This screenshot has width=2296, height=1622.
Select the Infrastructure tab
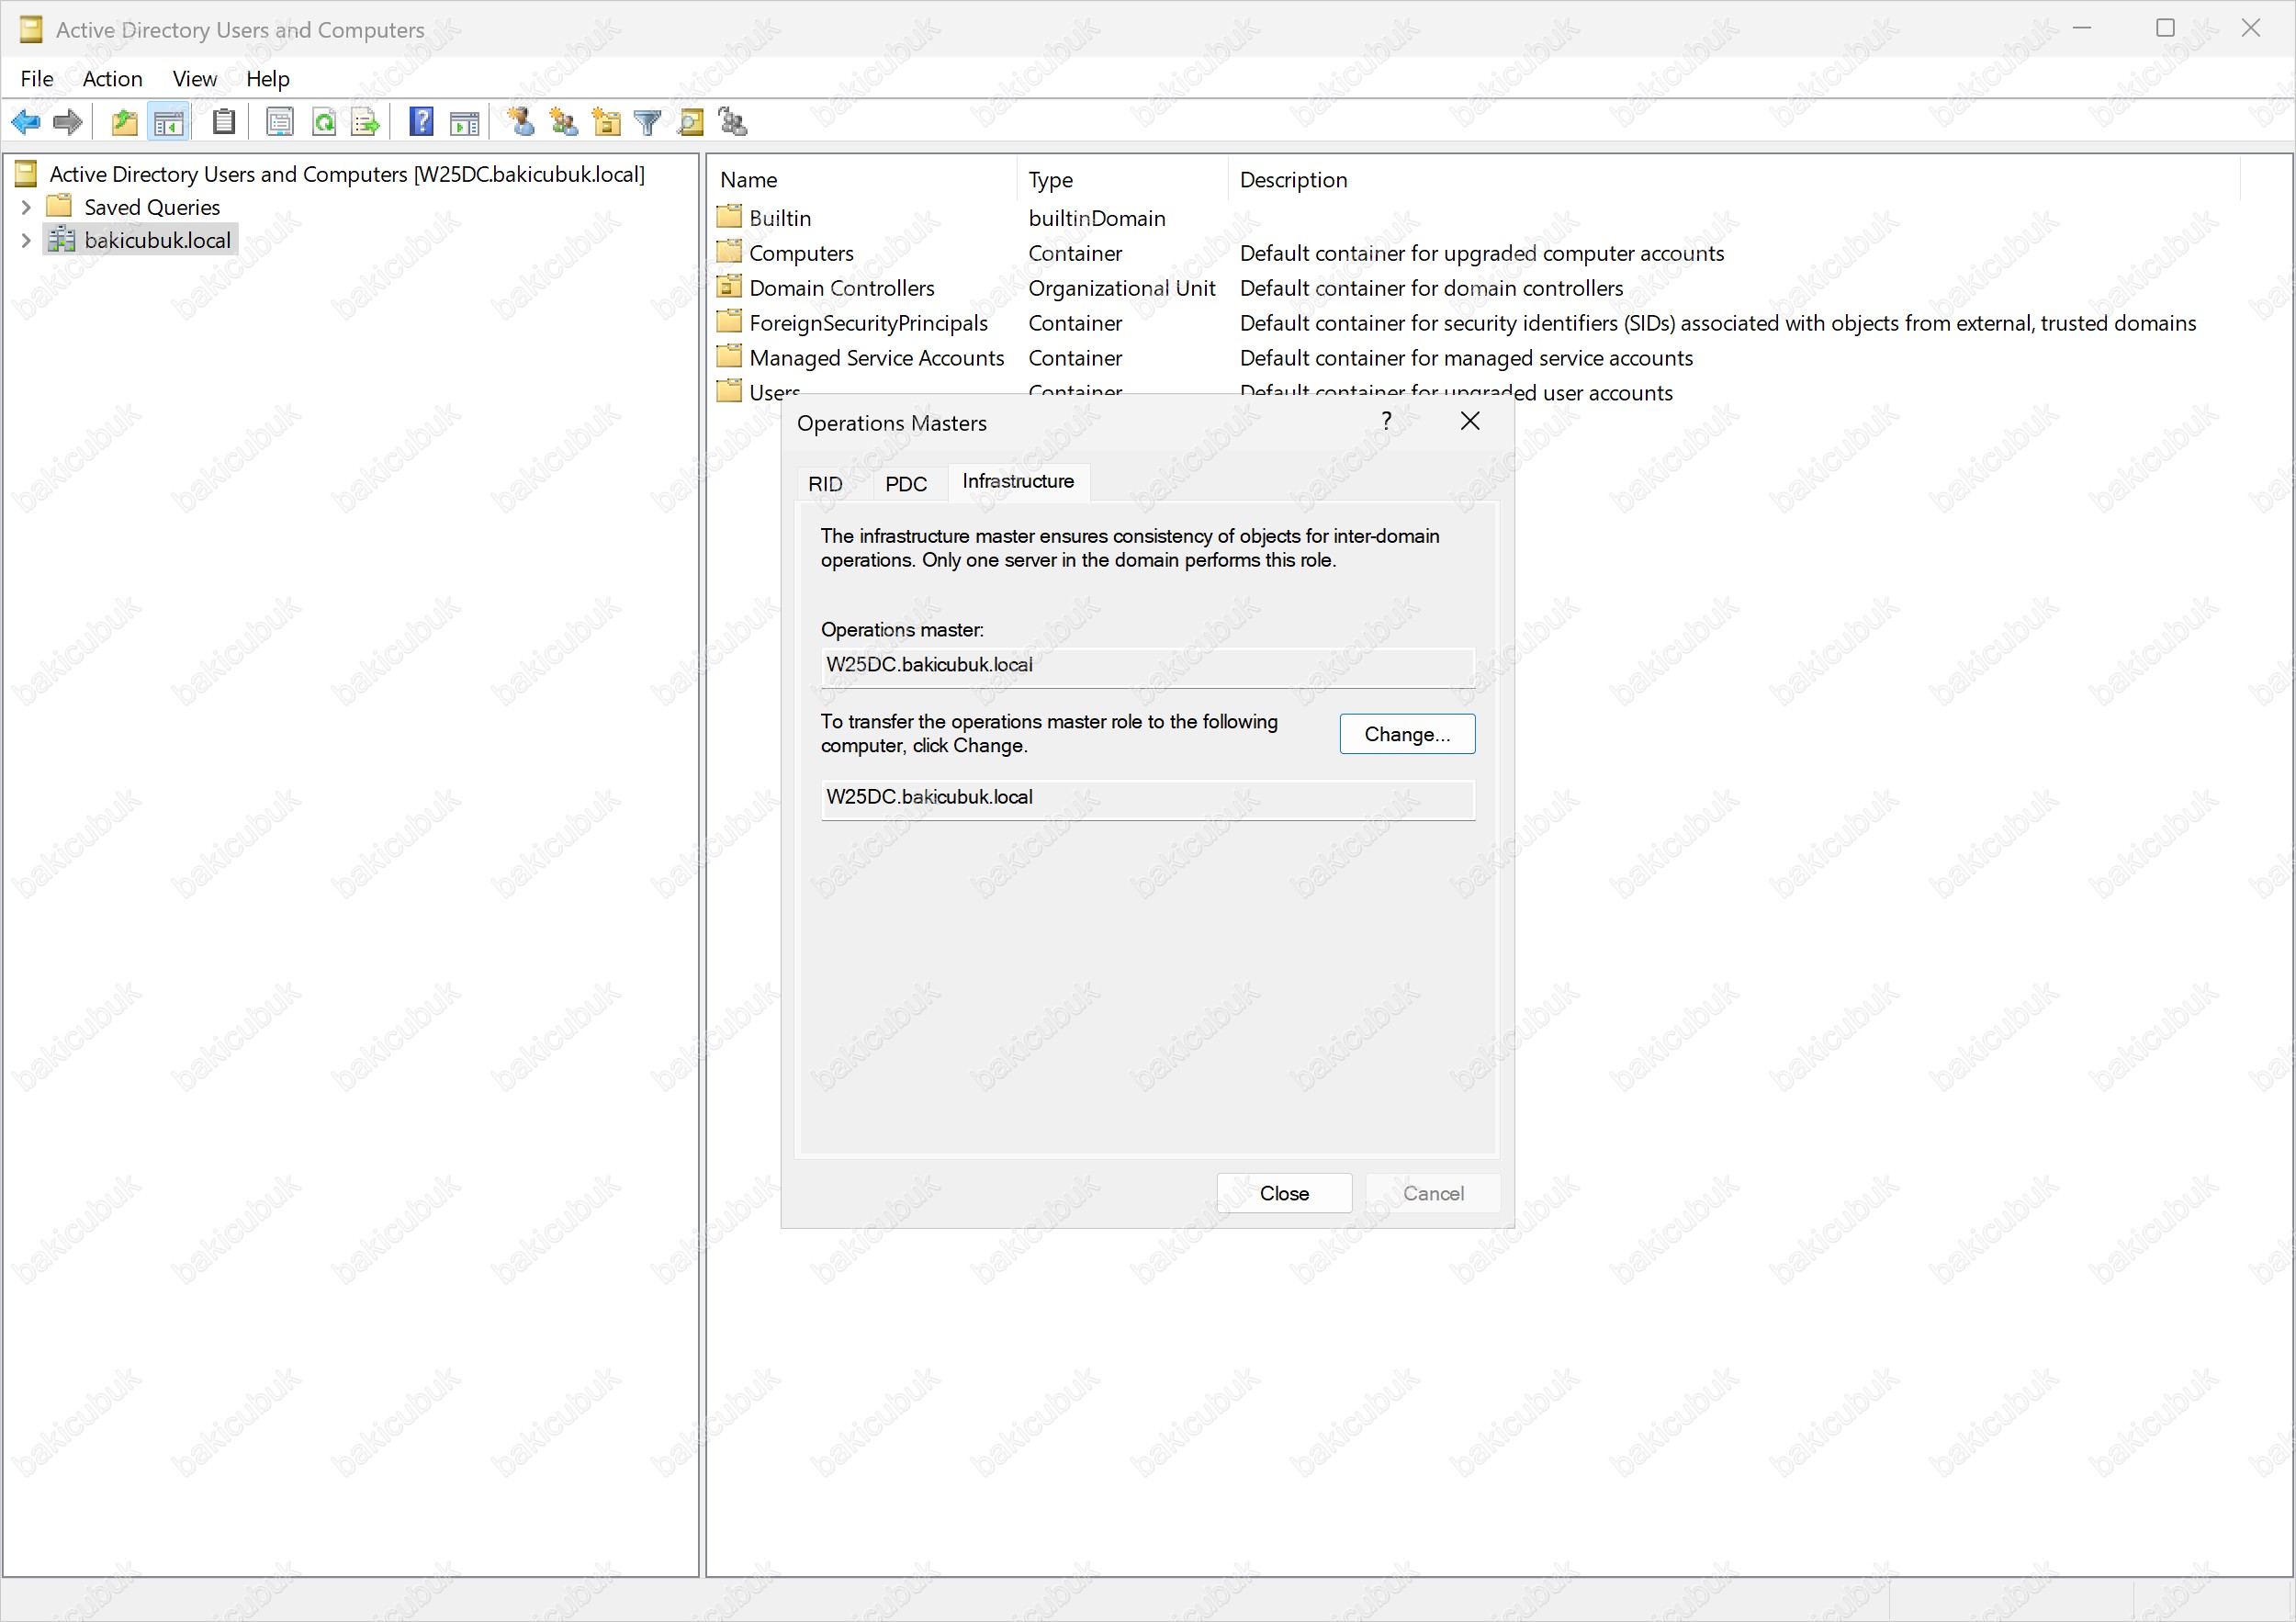coord(1018,481)
